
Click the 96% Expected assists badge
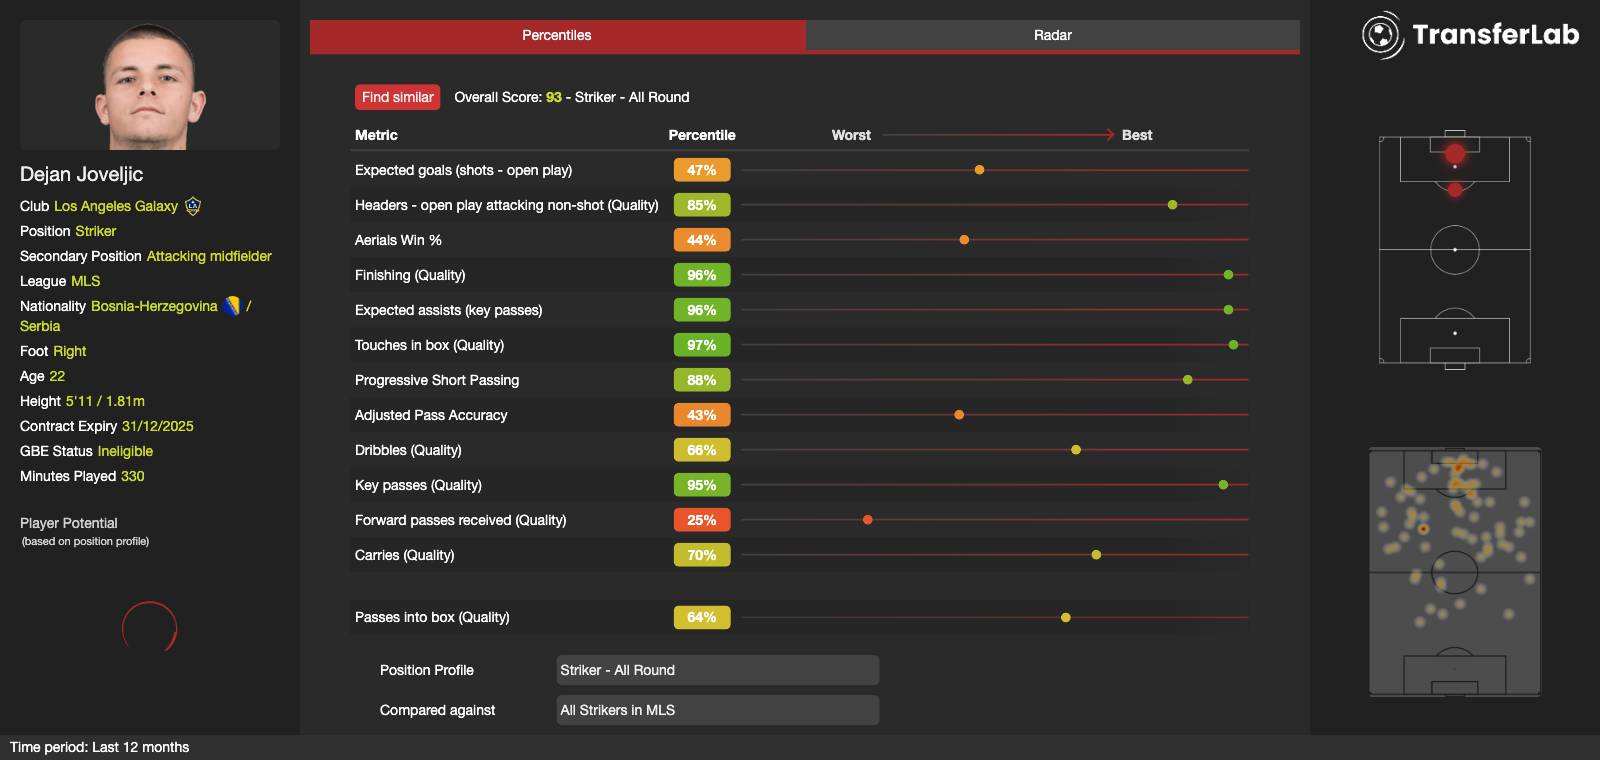coord(702,310)
